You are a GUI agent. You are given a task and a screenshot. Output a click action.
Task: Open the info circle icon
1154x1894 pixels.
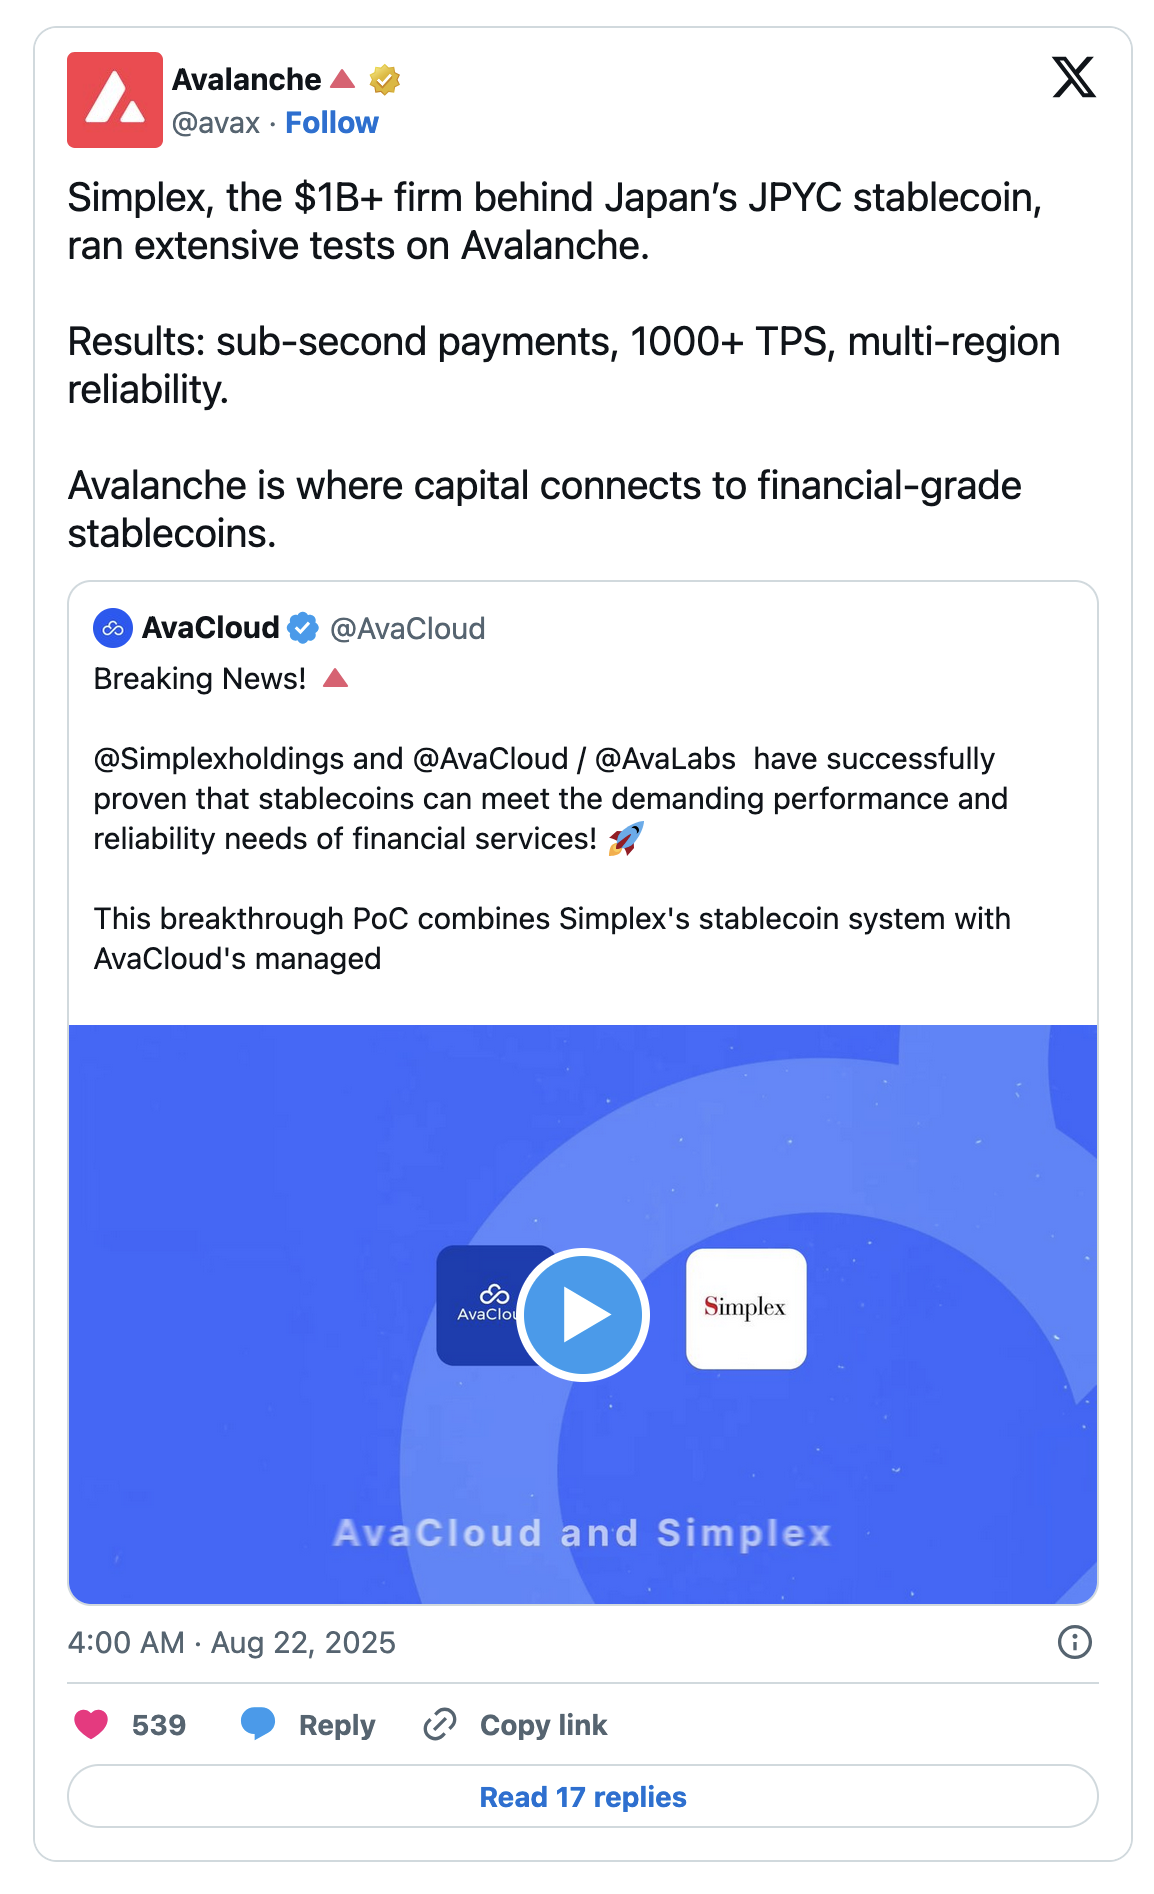click(1074, 1642)
